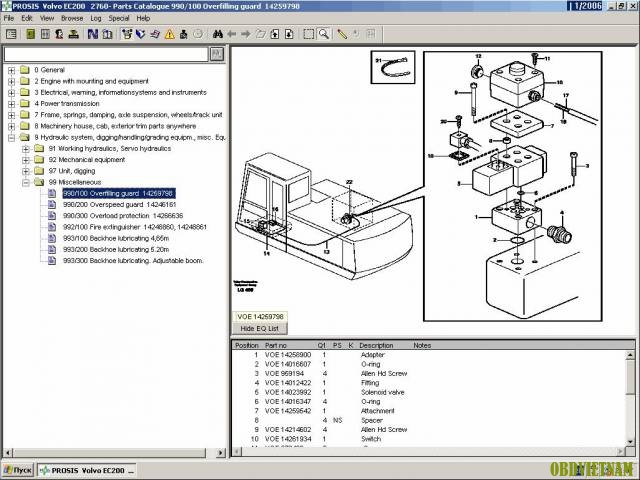Click the green book toolbar icon
The height and width of the screenshot is (480, 640).
(x=31, y=34)
